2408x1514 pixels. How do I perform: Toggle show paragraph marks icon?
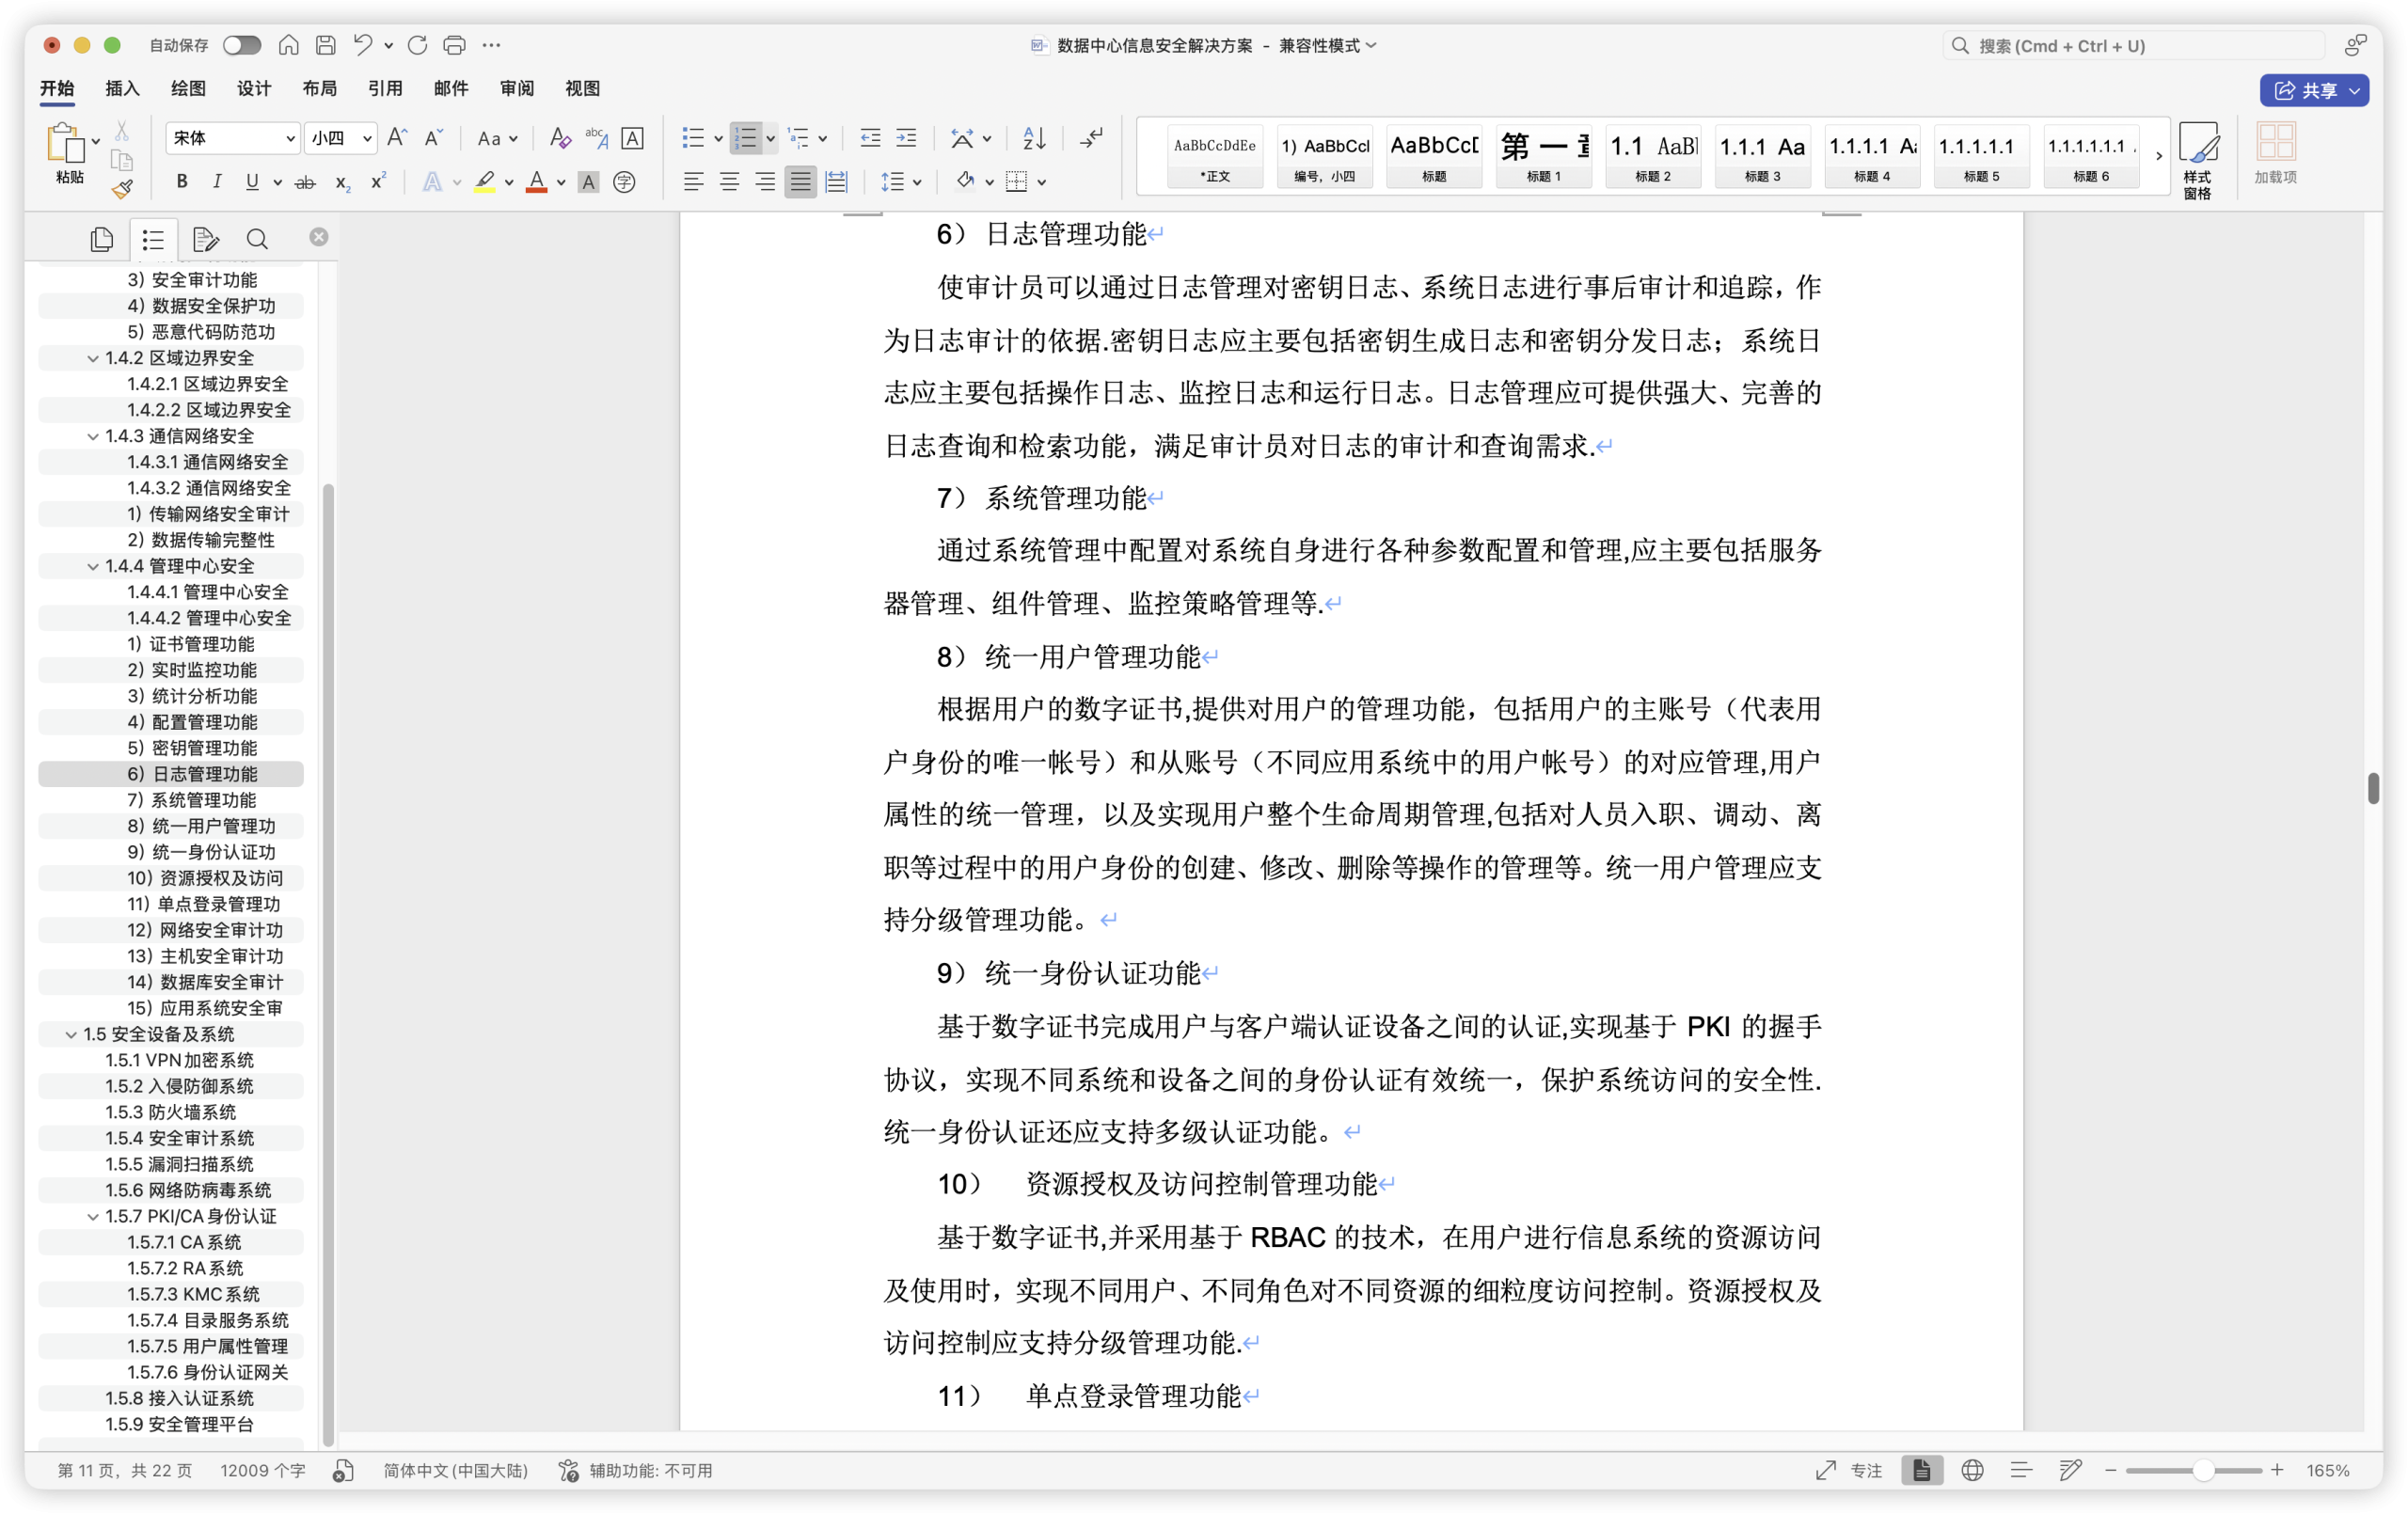[1091, 138]
